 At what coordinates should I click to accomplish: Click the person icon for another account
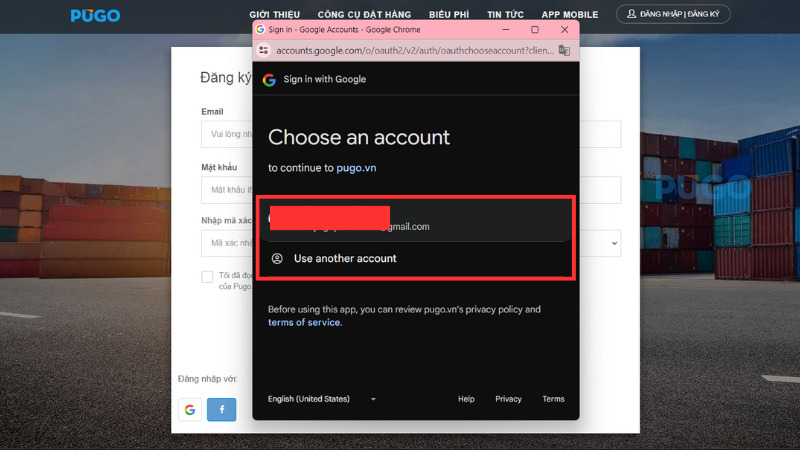[277, 259]
